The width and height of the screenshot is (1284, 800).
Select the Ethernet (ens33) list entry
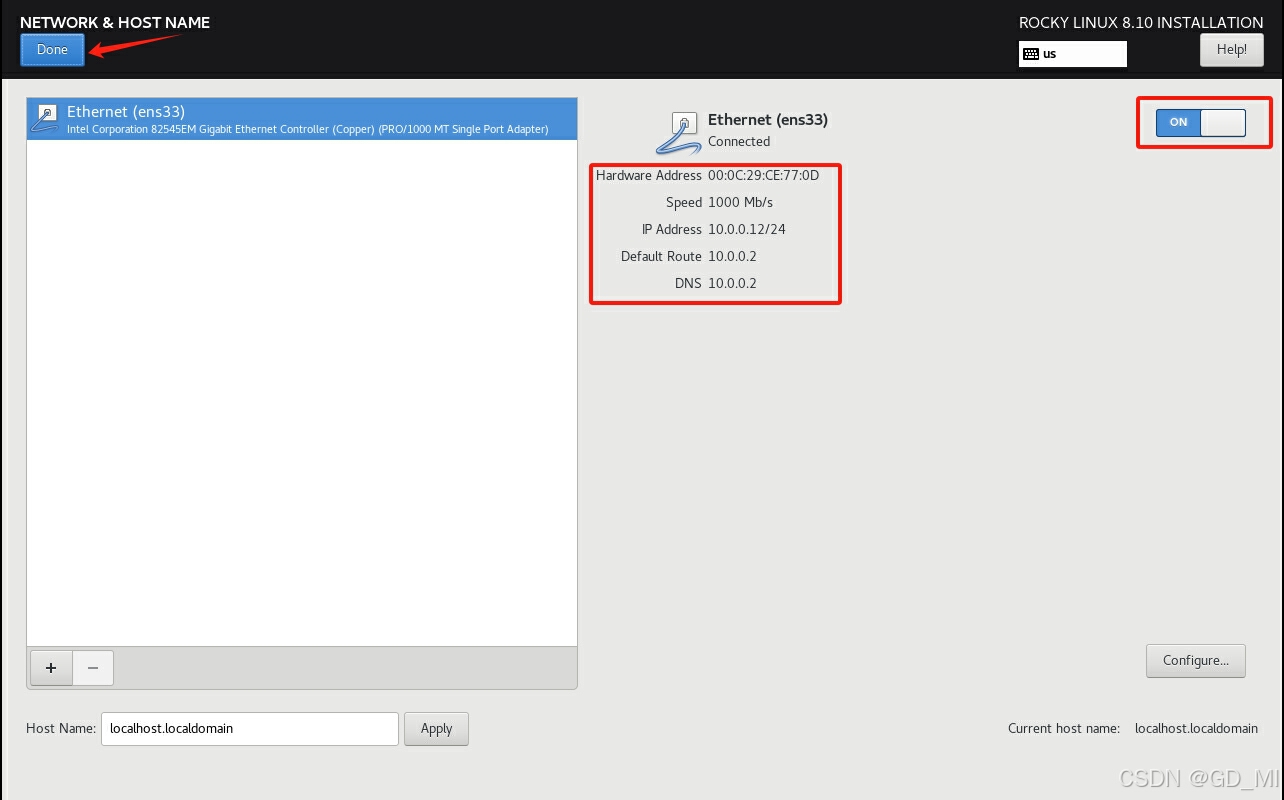302,118
